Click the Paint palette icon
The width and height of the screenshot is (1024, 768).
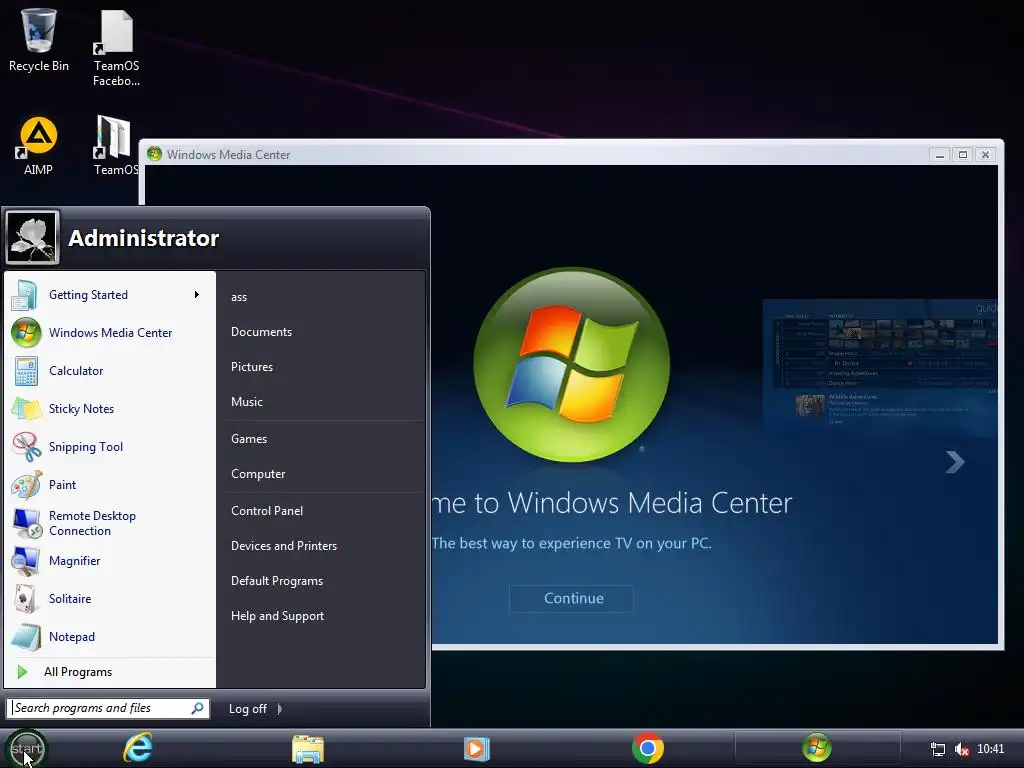(26, 485)
